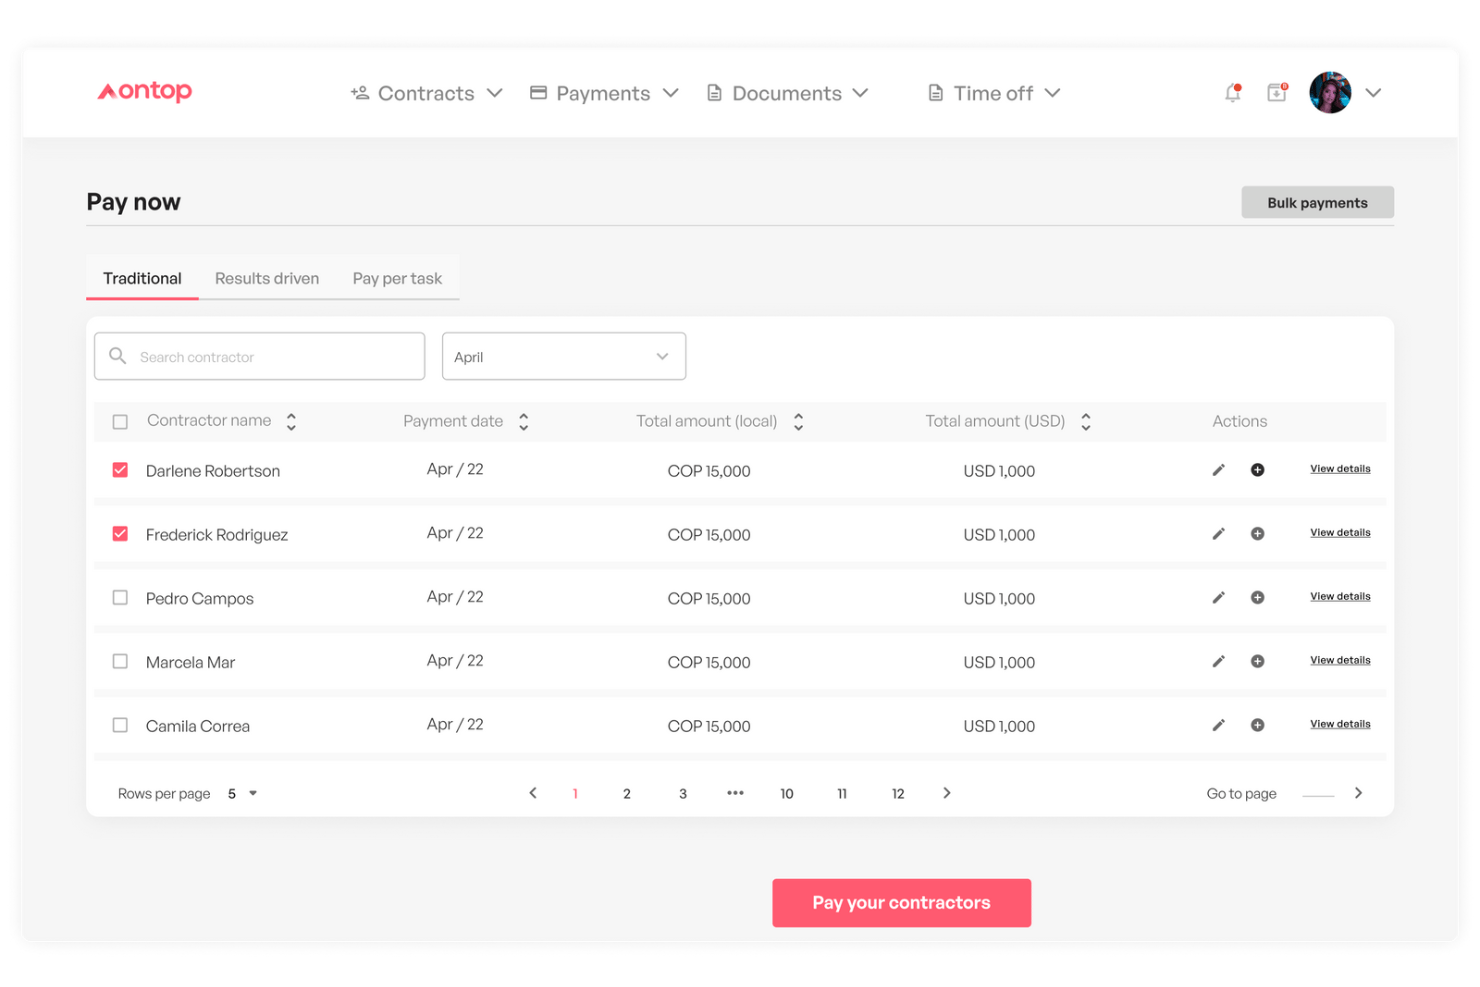1480x987 pixels.
Task: Toggle the select-all header checkbox
Action: [120, 422]
